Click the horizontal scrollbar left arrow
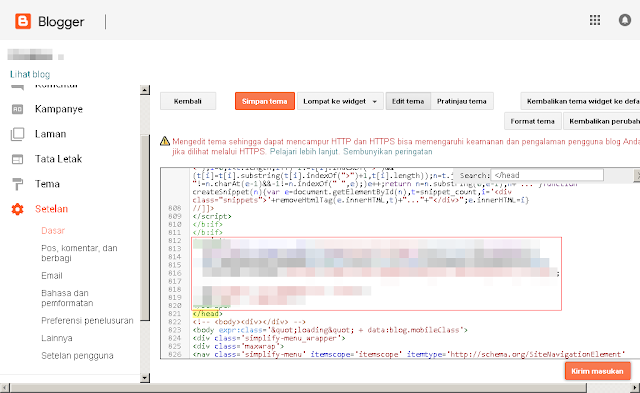This screenshot has height=393, width=640. [4, 387]
